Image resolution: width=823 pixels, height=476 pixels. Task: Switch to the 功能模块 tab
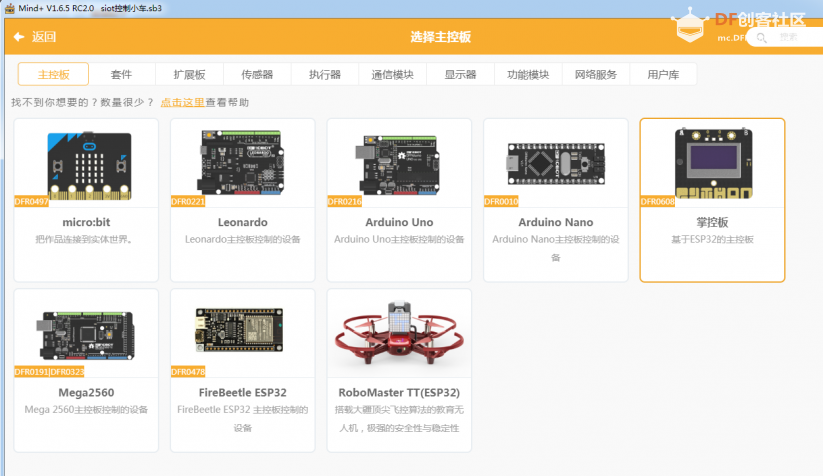[528, 75]
